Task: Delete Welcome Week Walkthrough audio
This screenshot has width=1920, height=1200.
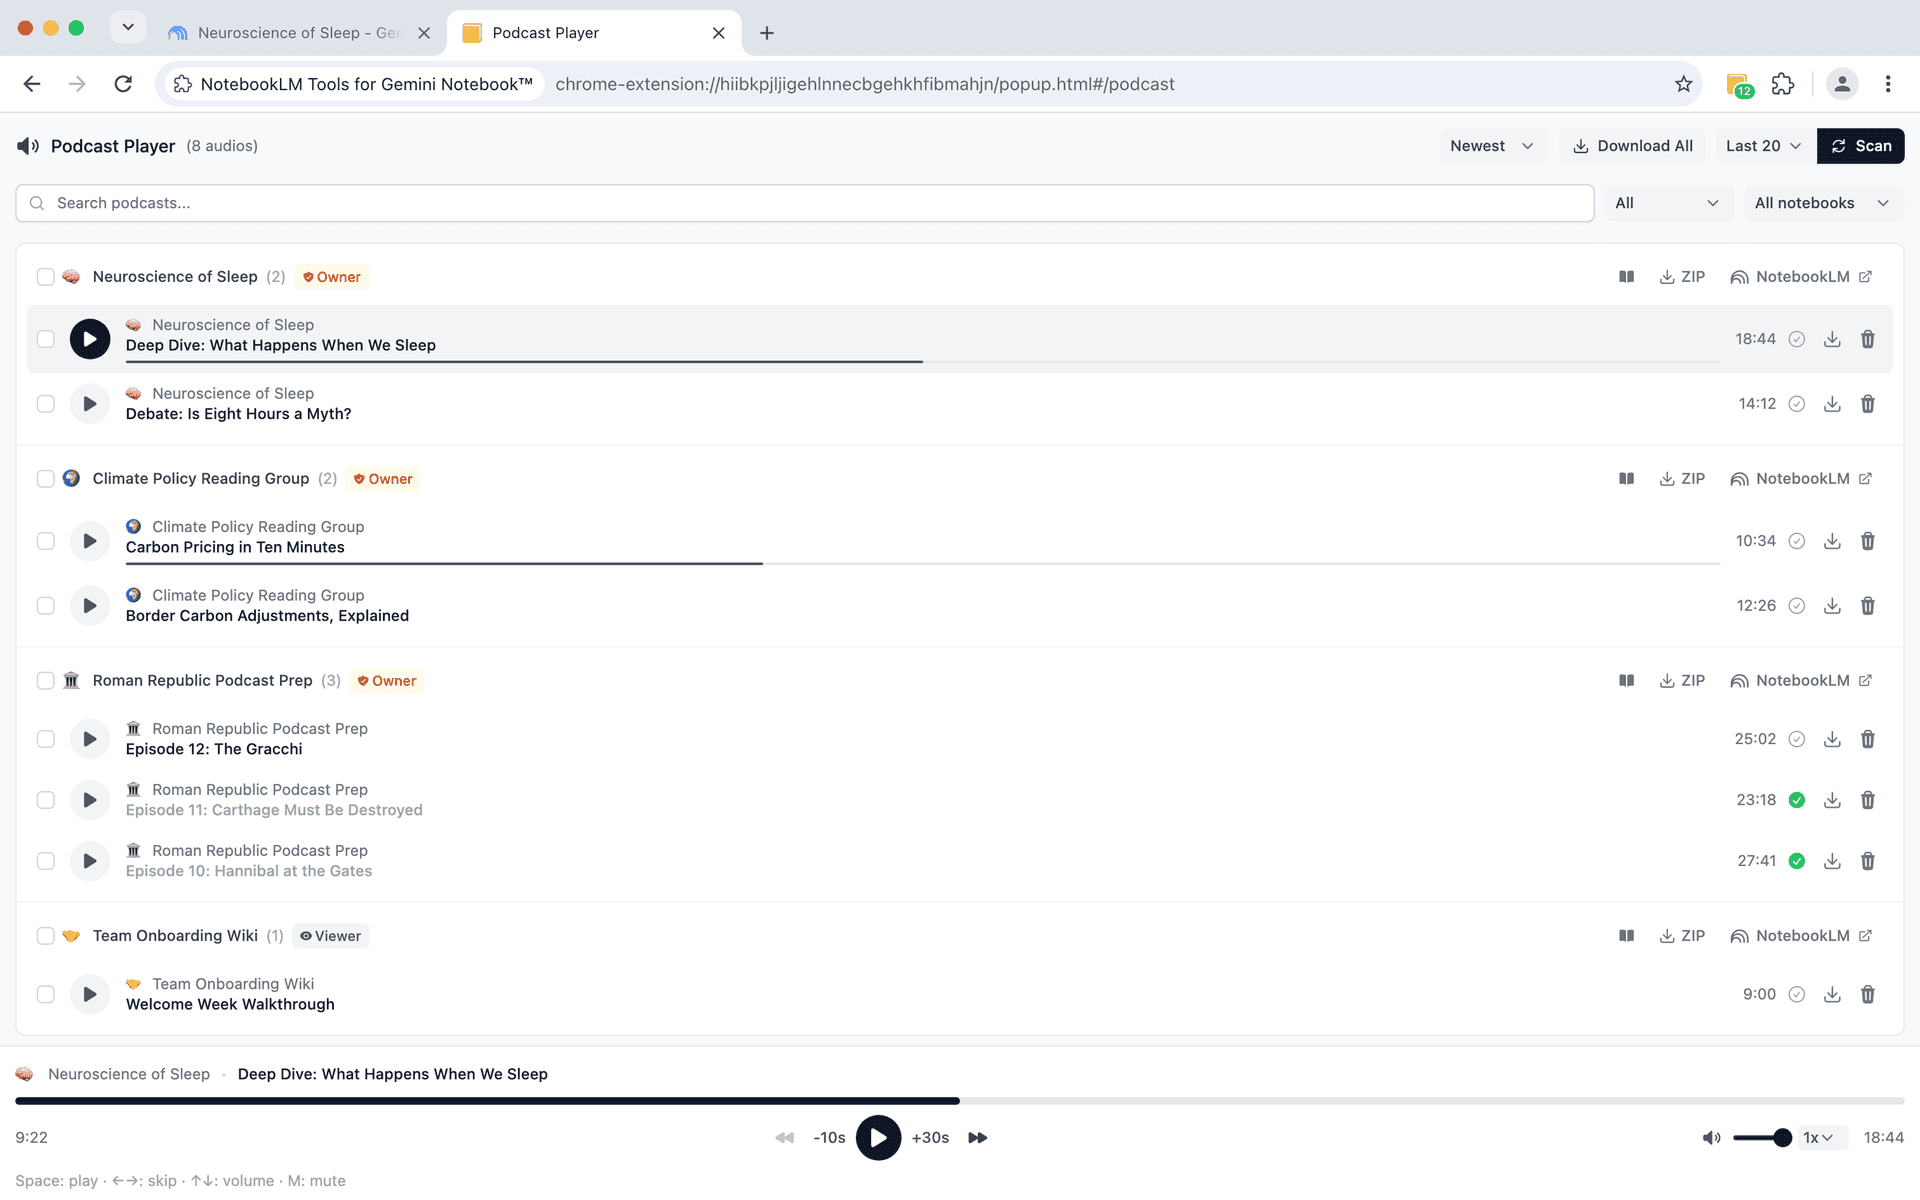Action: pos(1867,994)
